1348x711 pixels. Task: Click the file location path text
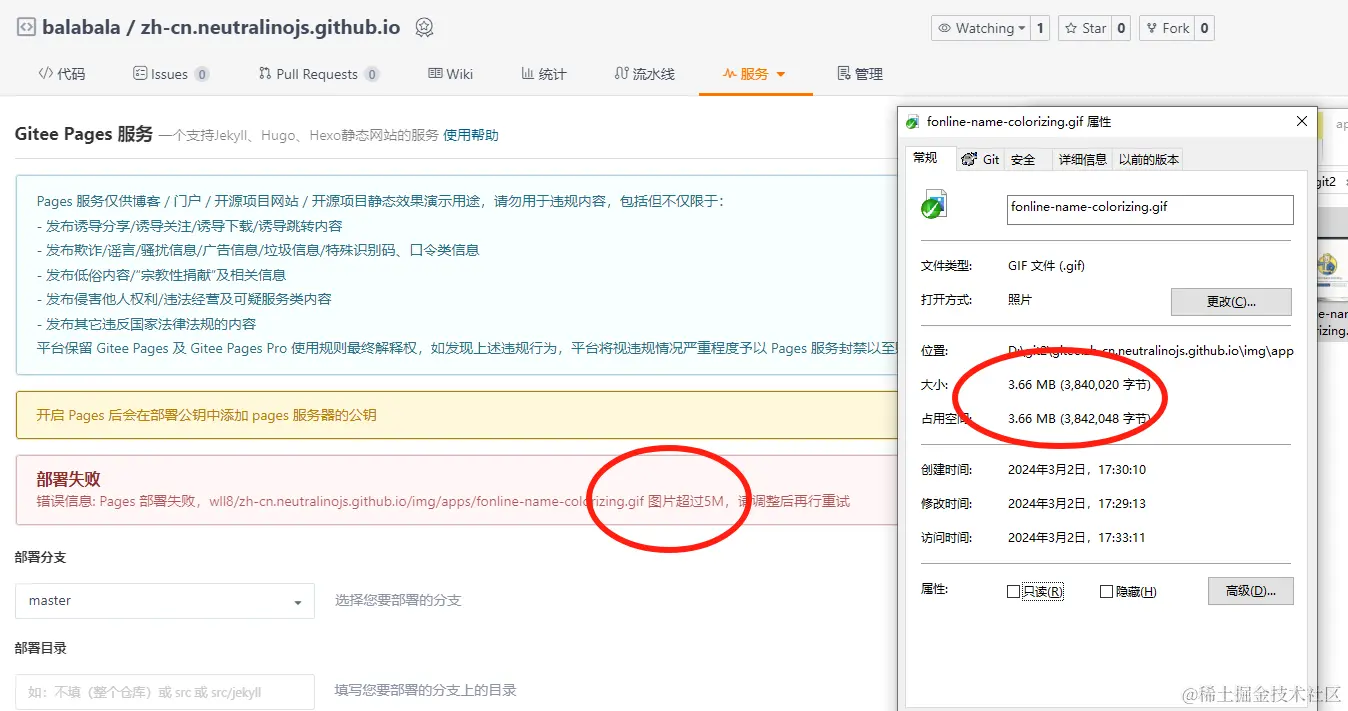[x=1151, y=351]
